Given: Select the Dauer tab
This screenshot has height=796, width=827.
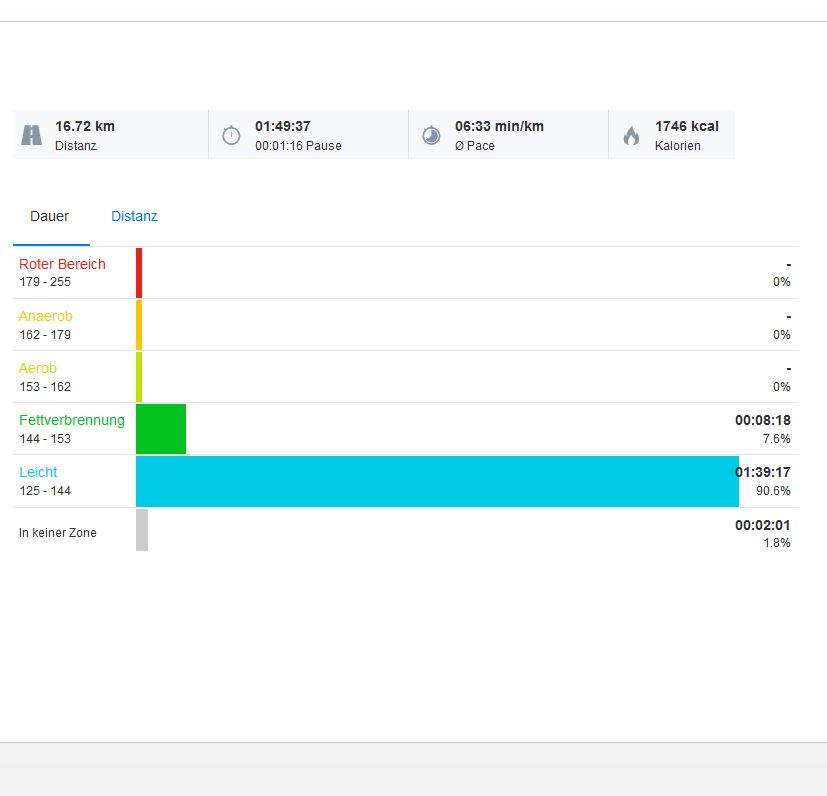Looking at the screenshot, I should 50,216.
